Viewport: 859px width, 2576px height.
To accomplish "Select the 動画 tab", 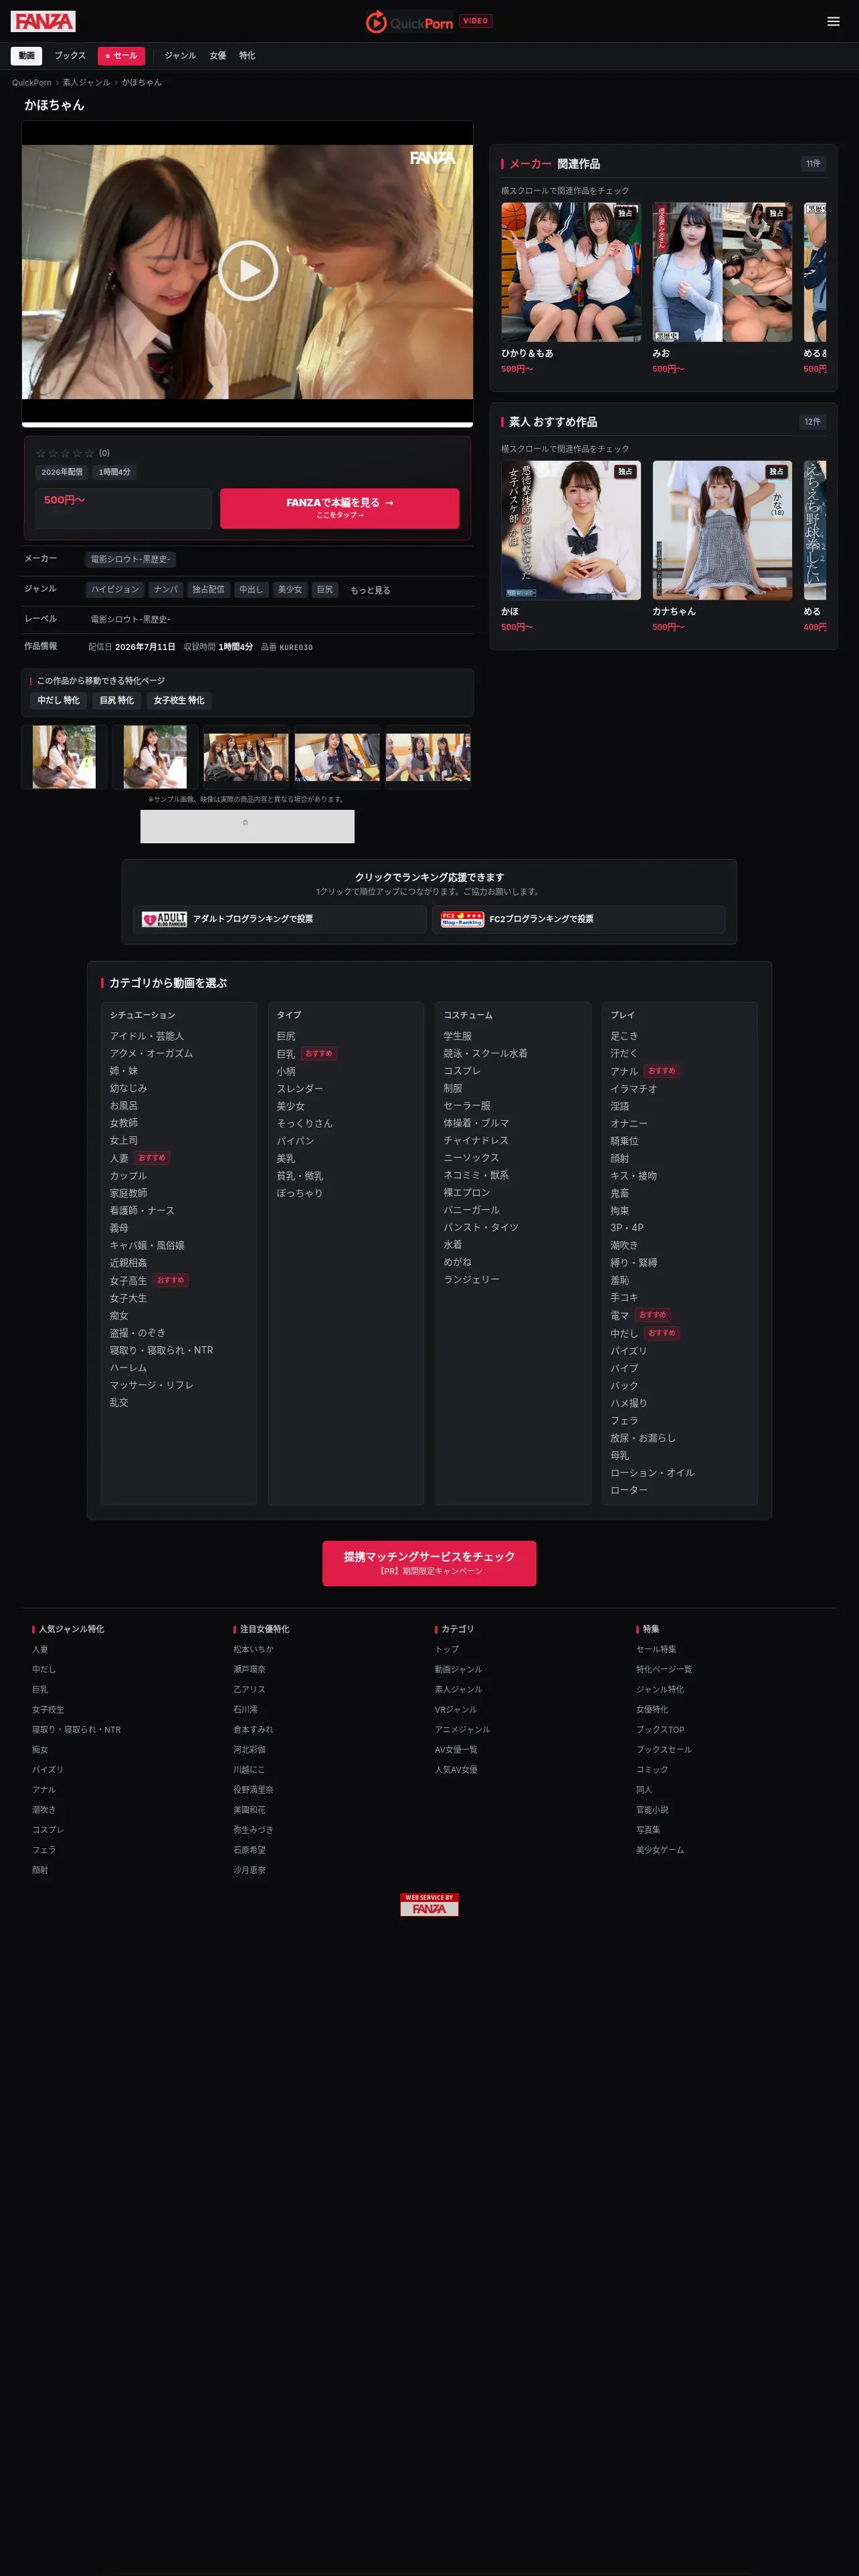I will [27, 56].
